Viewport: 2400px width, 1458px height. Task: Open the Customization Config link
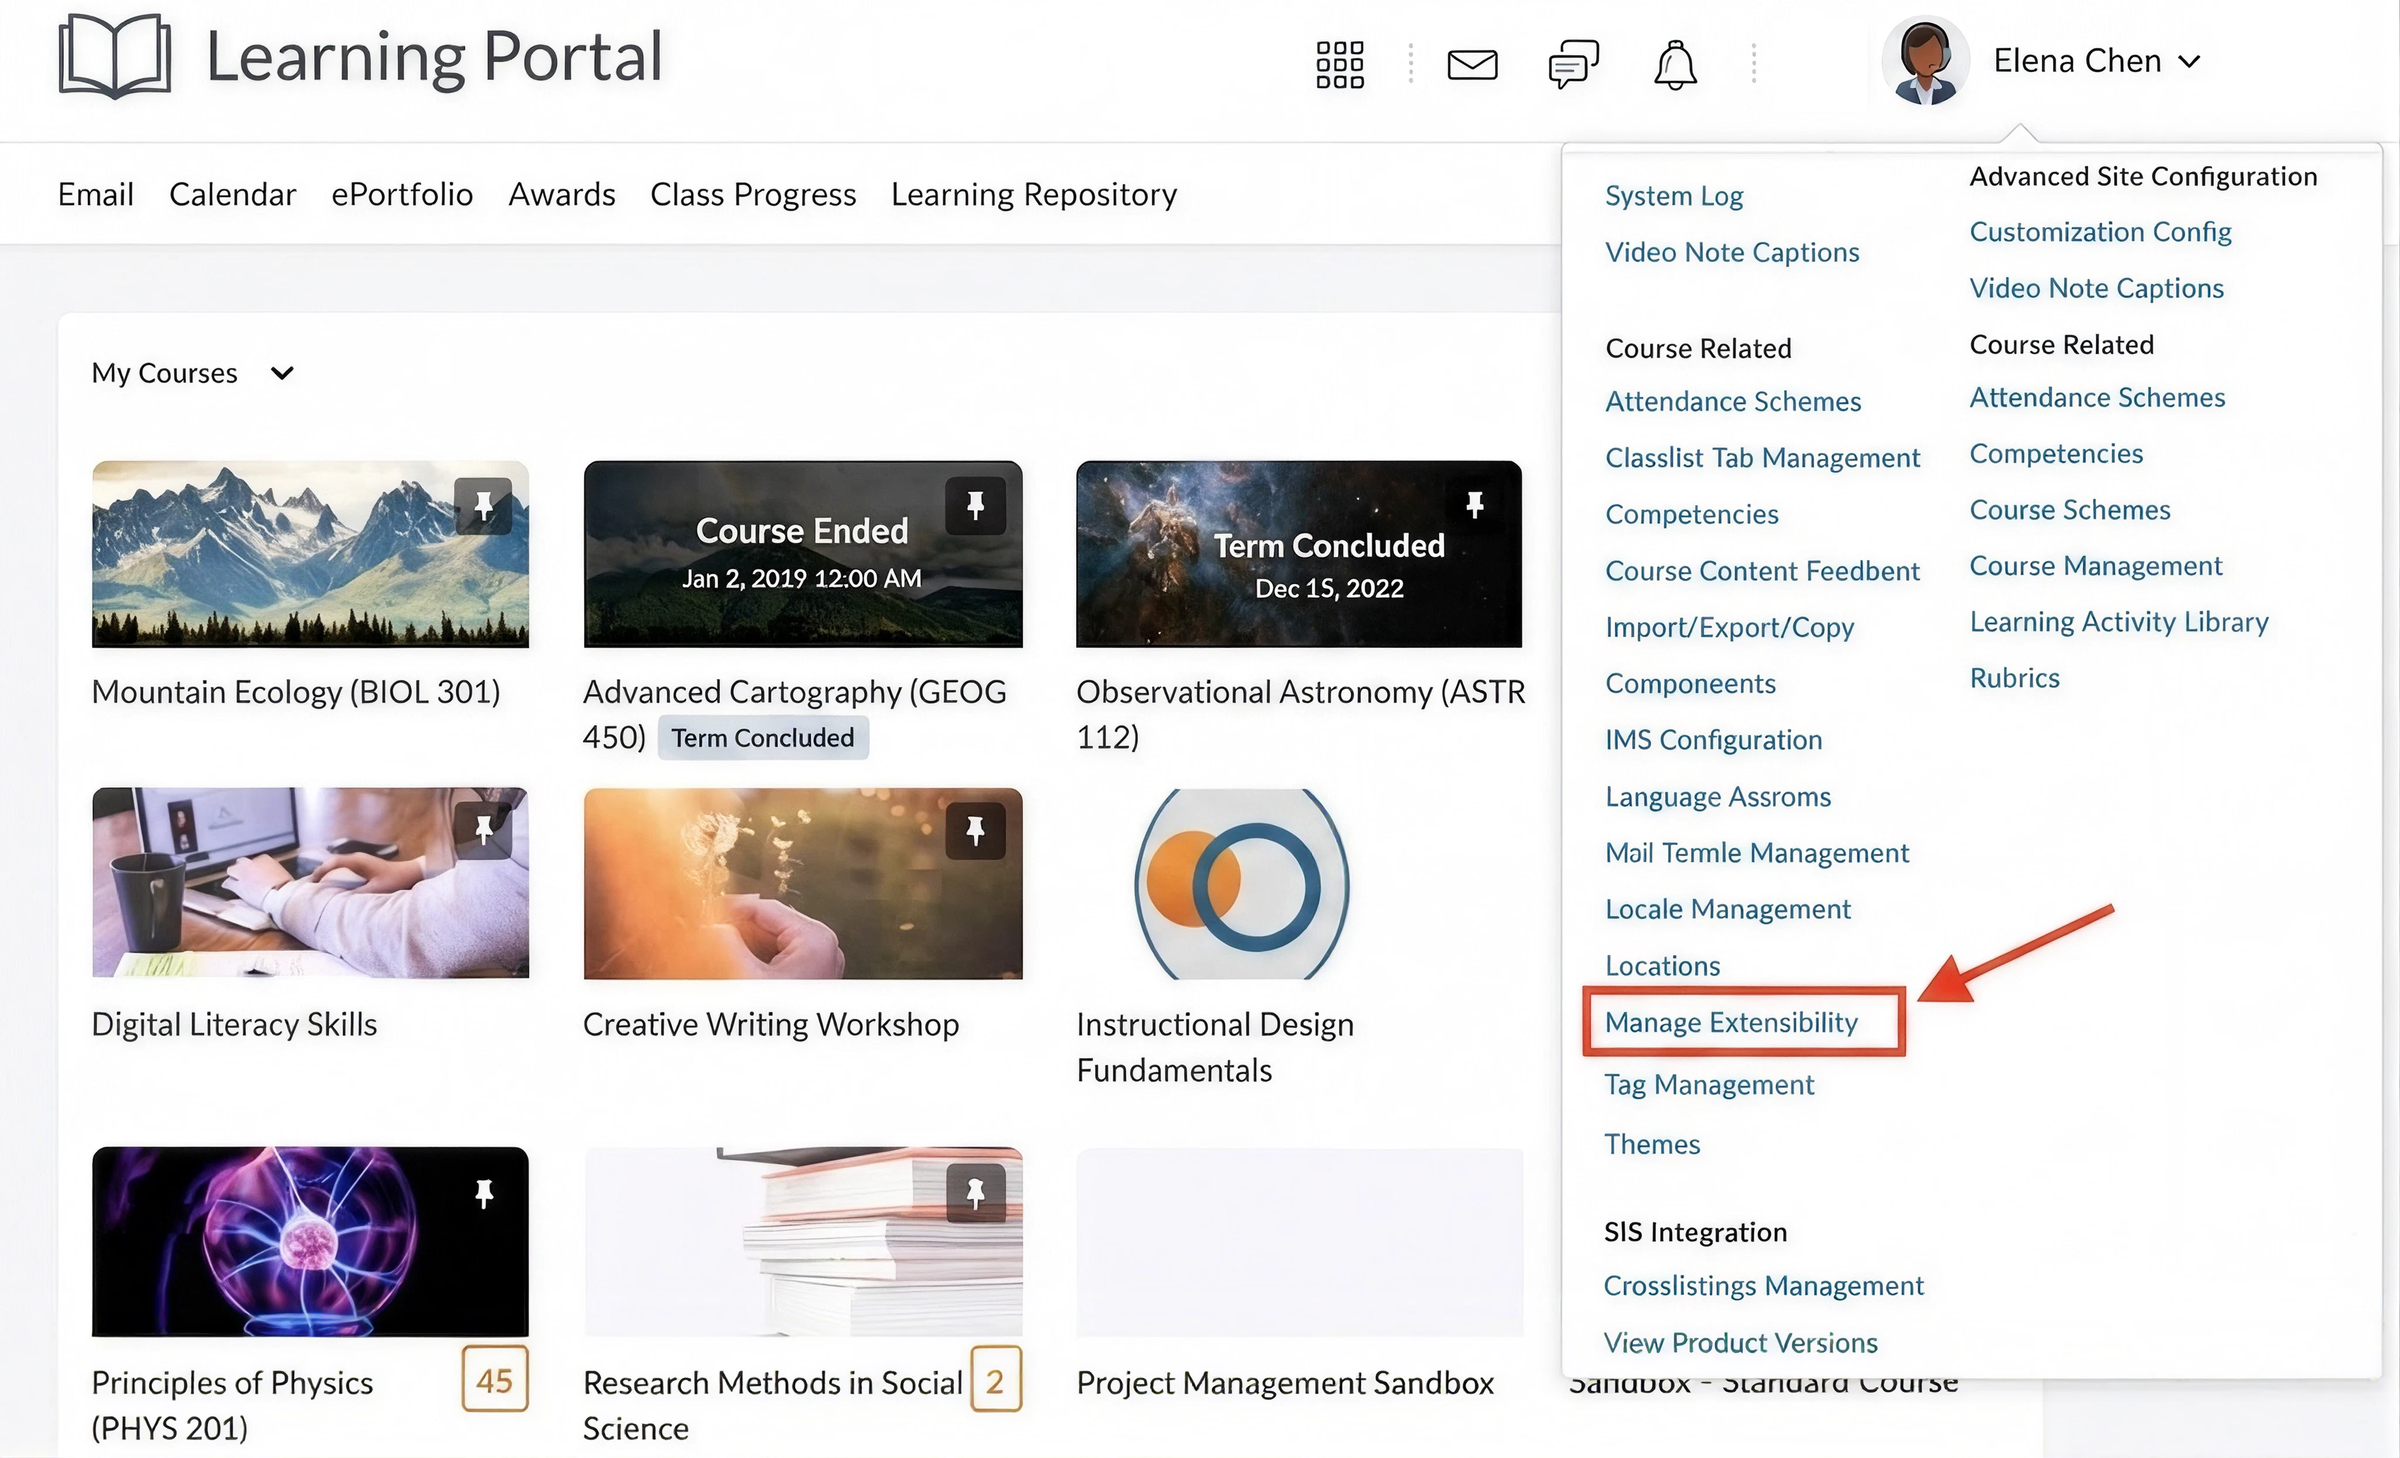pyautogui.click(x=2100, y=232)
